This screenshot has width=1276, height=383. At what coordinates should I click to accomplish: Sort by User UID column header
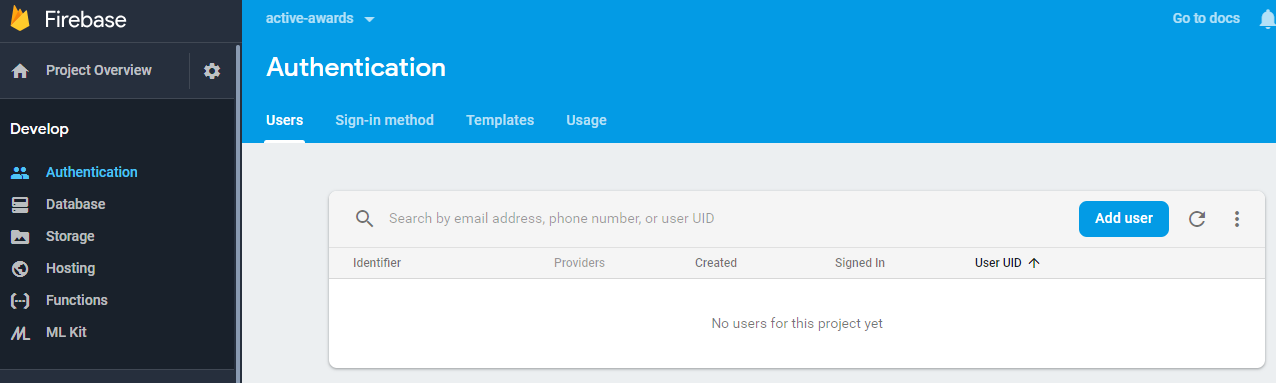[x=998, y=263]
